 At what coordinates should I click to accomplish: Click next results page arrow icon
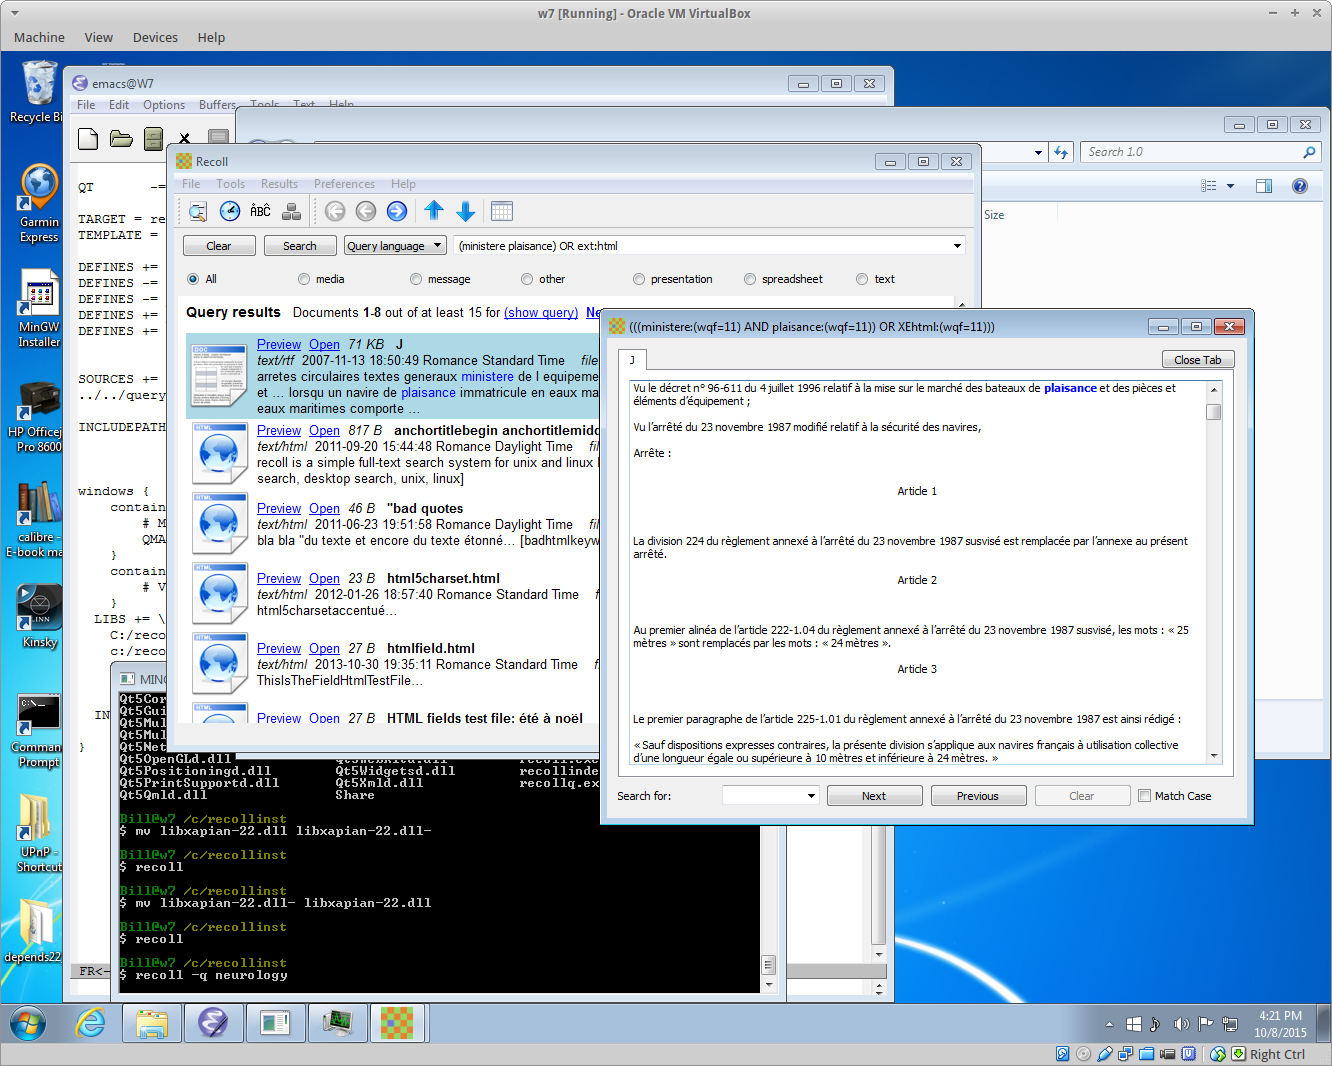click(x=397, y=211)
